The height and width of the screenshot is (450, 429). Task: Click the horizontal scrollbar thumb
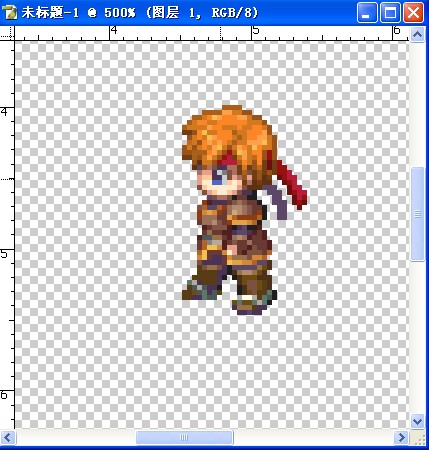[x=184, y=437]
